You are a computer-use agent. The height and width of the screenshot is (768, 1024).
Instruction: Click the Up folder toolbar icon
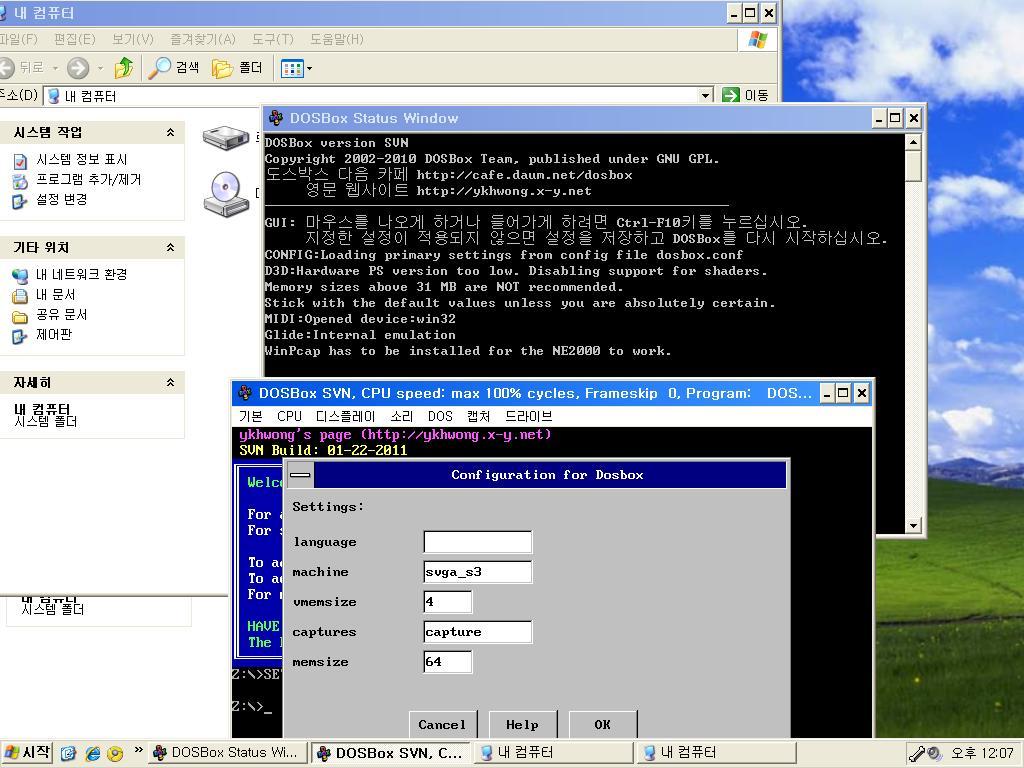124,68
